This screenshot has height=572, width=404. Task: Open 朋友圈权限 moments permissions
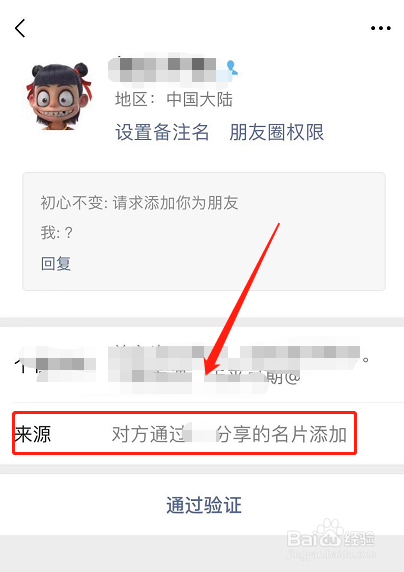pyautogui.click(x=277, y=132)
